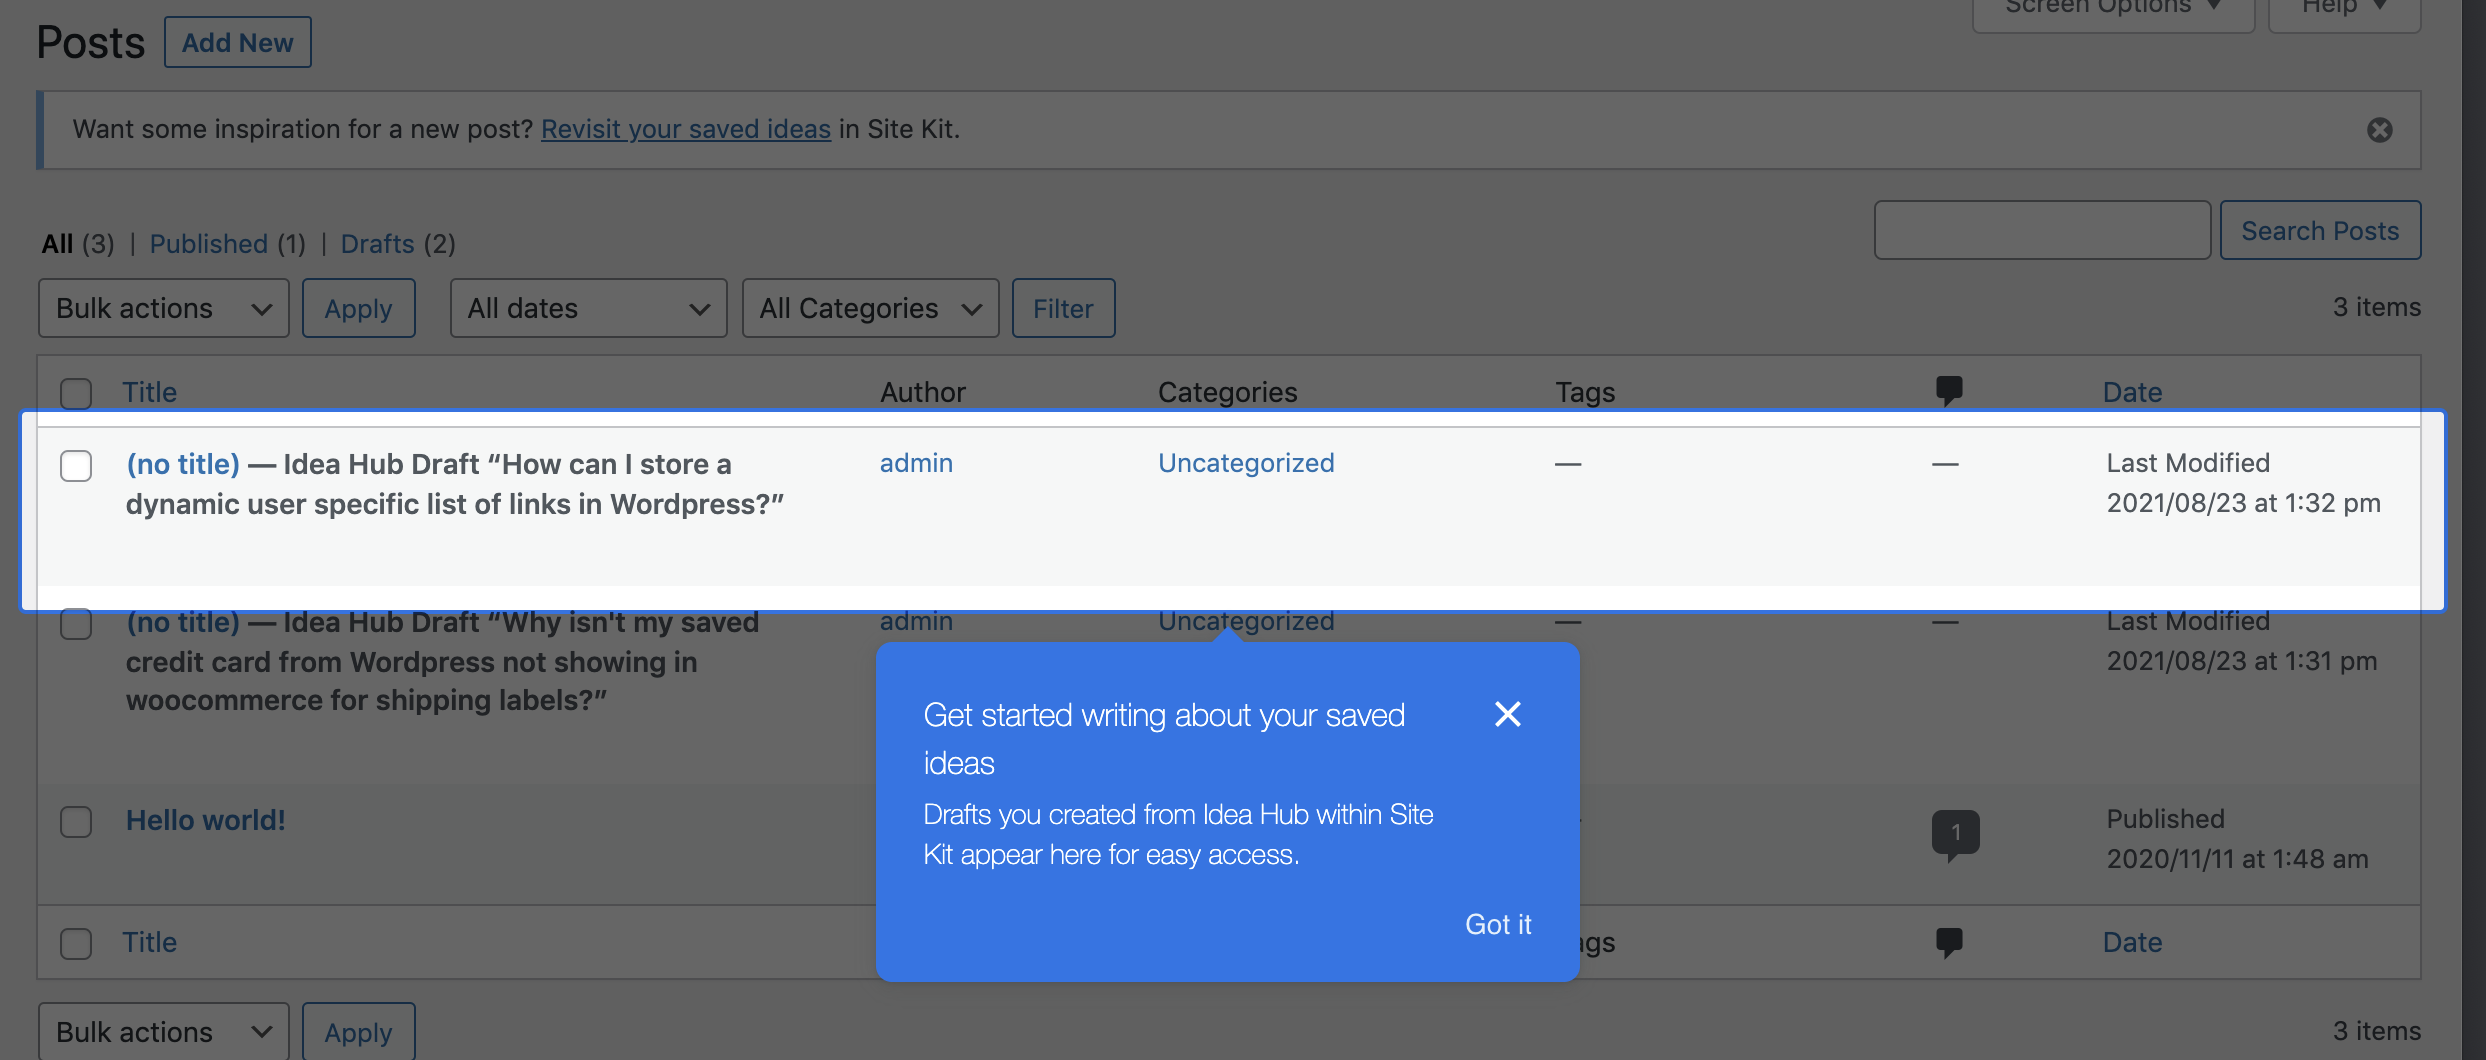Screen dimensions: 2486x1060
Task: Sort by Date in table header
Action: [2132, 392]
